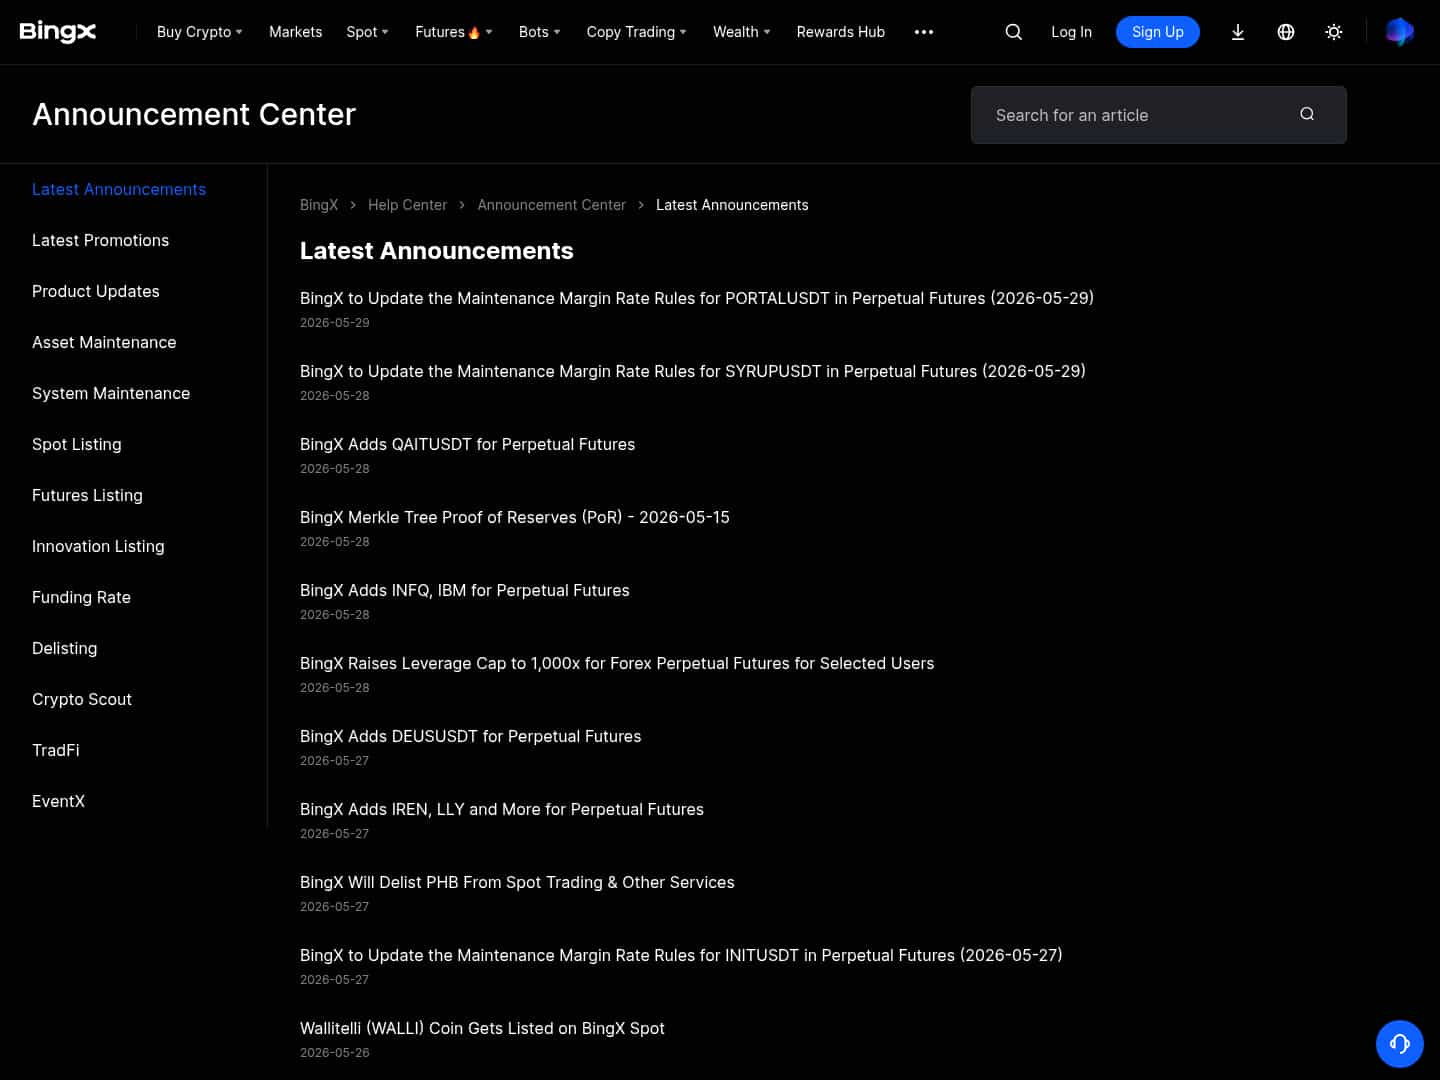Open the customer support headset button

[x=1400, y=1044]
